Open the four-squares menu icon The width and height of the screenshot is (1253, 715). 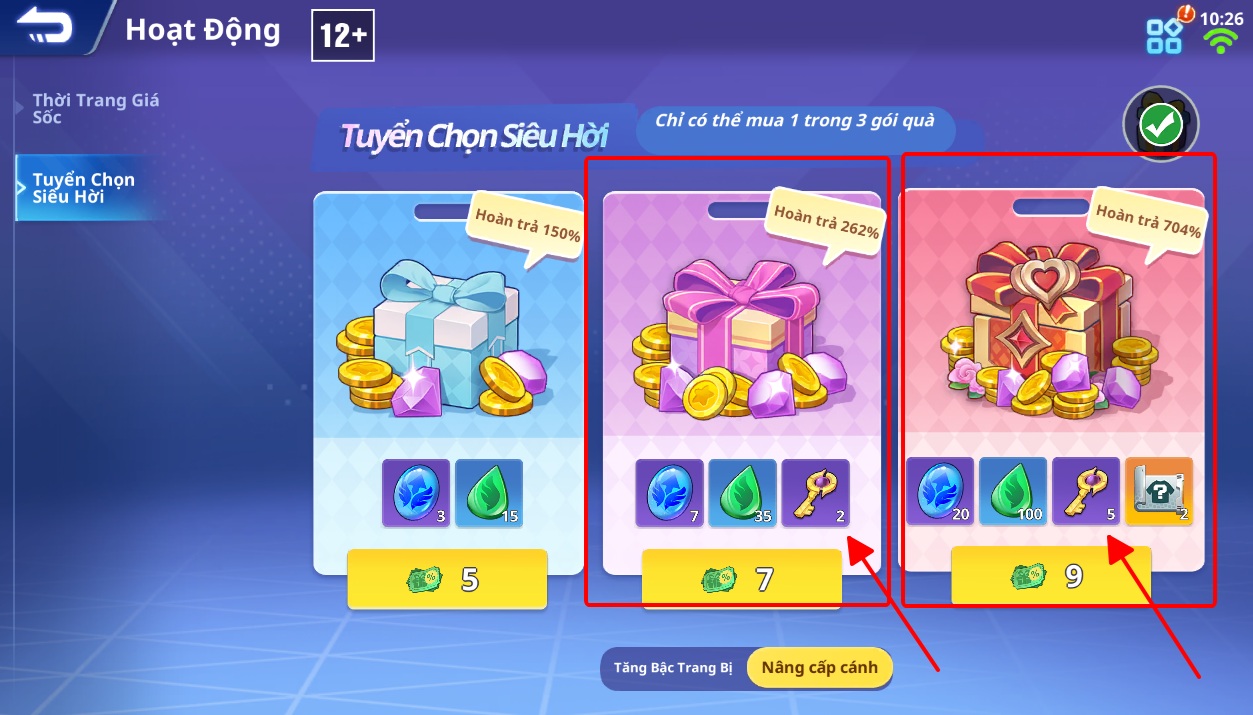click(1164, 35)
